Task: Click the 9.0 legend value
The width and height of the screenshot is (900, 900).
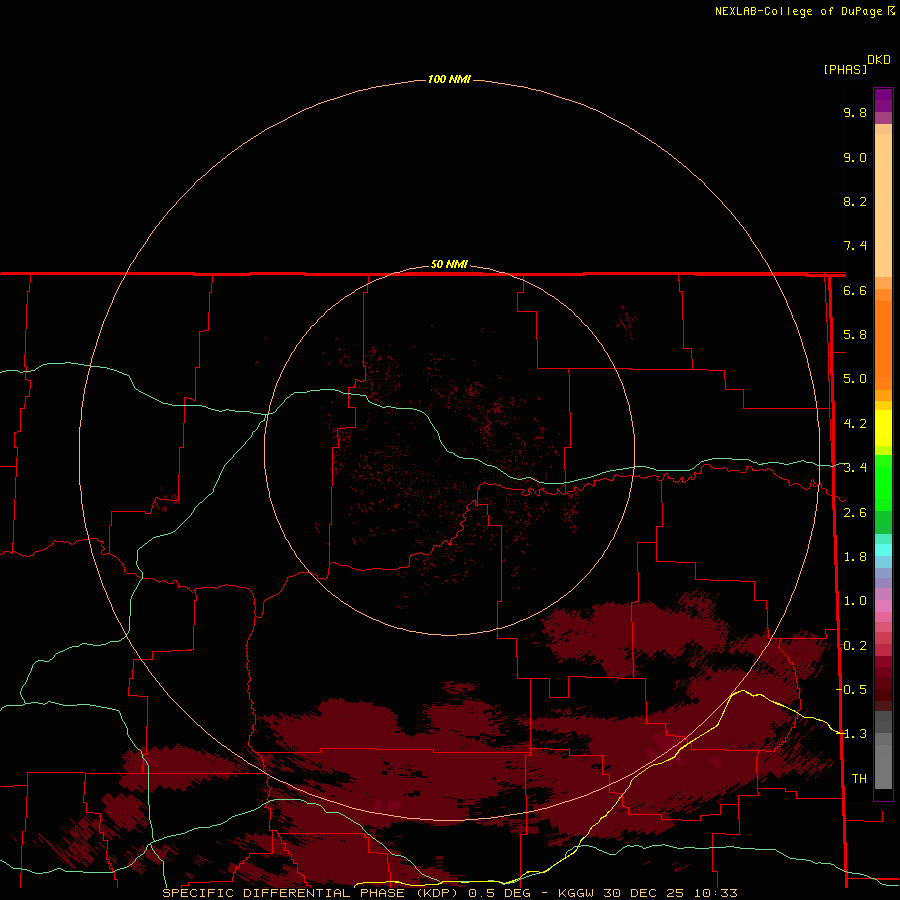Action: 855,157
